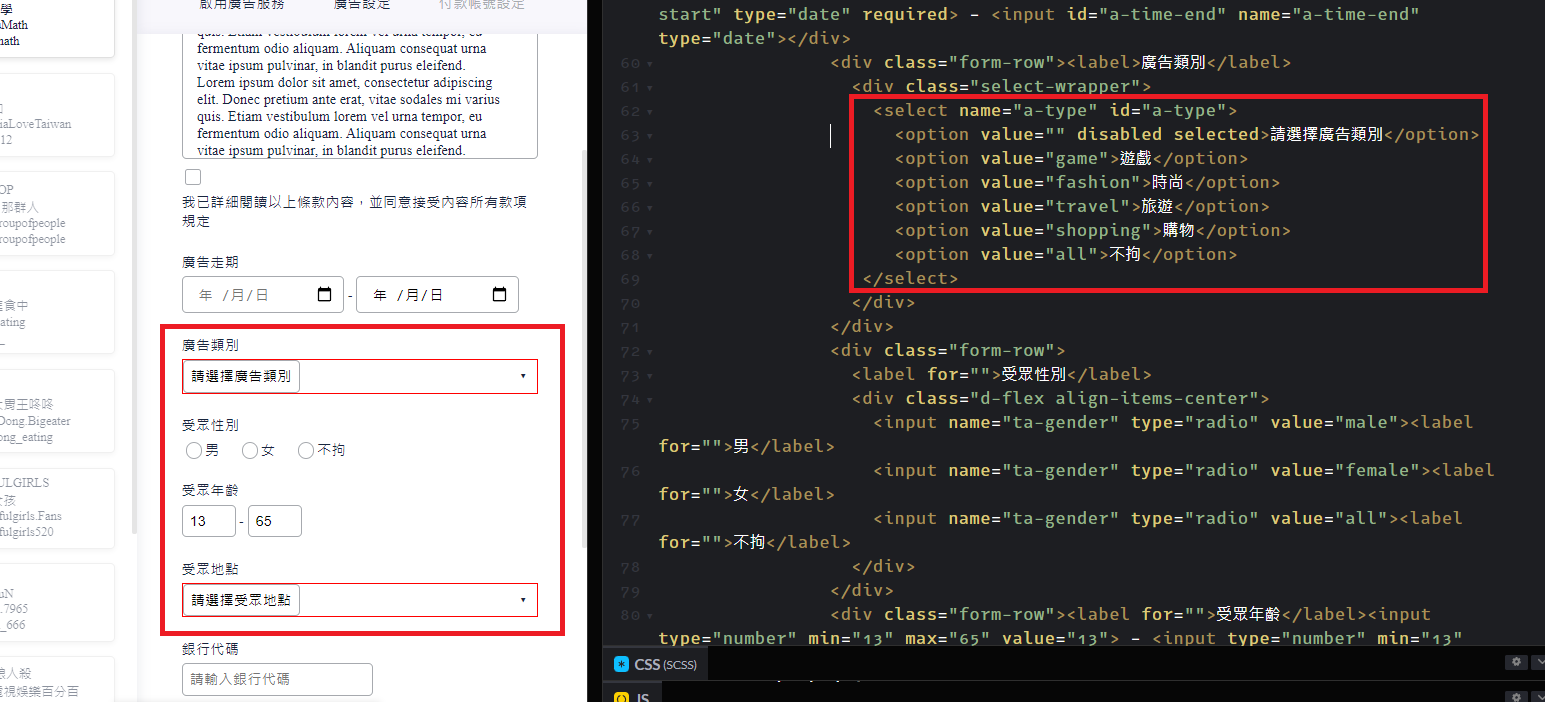Switch to the 啟用廣告服務 tab

tap(241, 5)
